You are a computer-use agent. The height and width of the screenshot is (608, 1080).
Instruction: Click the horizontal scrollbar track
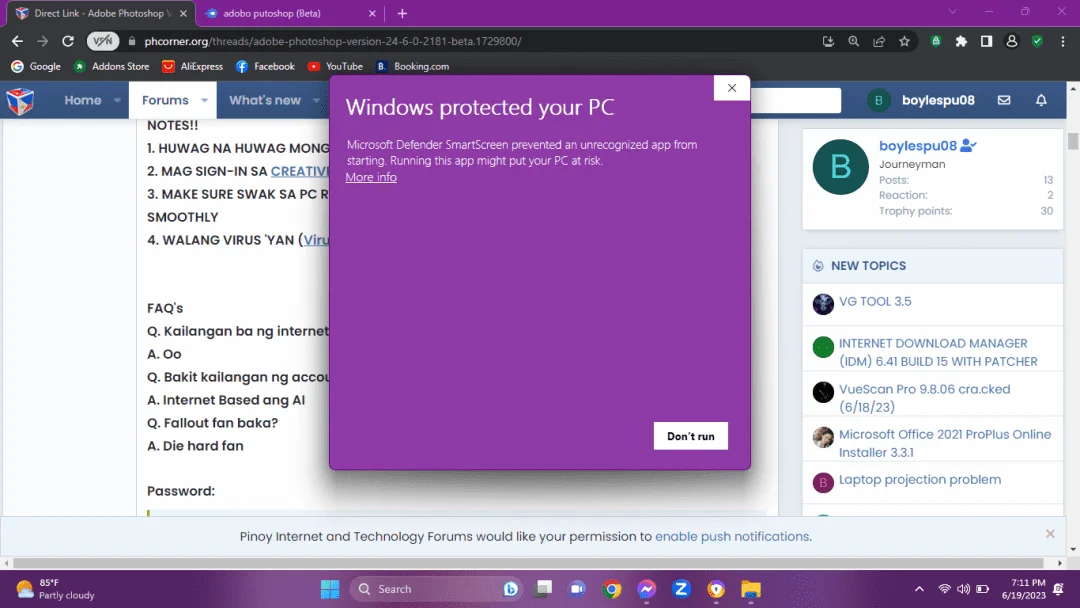click(x=529, y=563)
